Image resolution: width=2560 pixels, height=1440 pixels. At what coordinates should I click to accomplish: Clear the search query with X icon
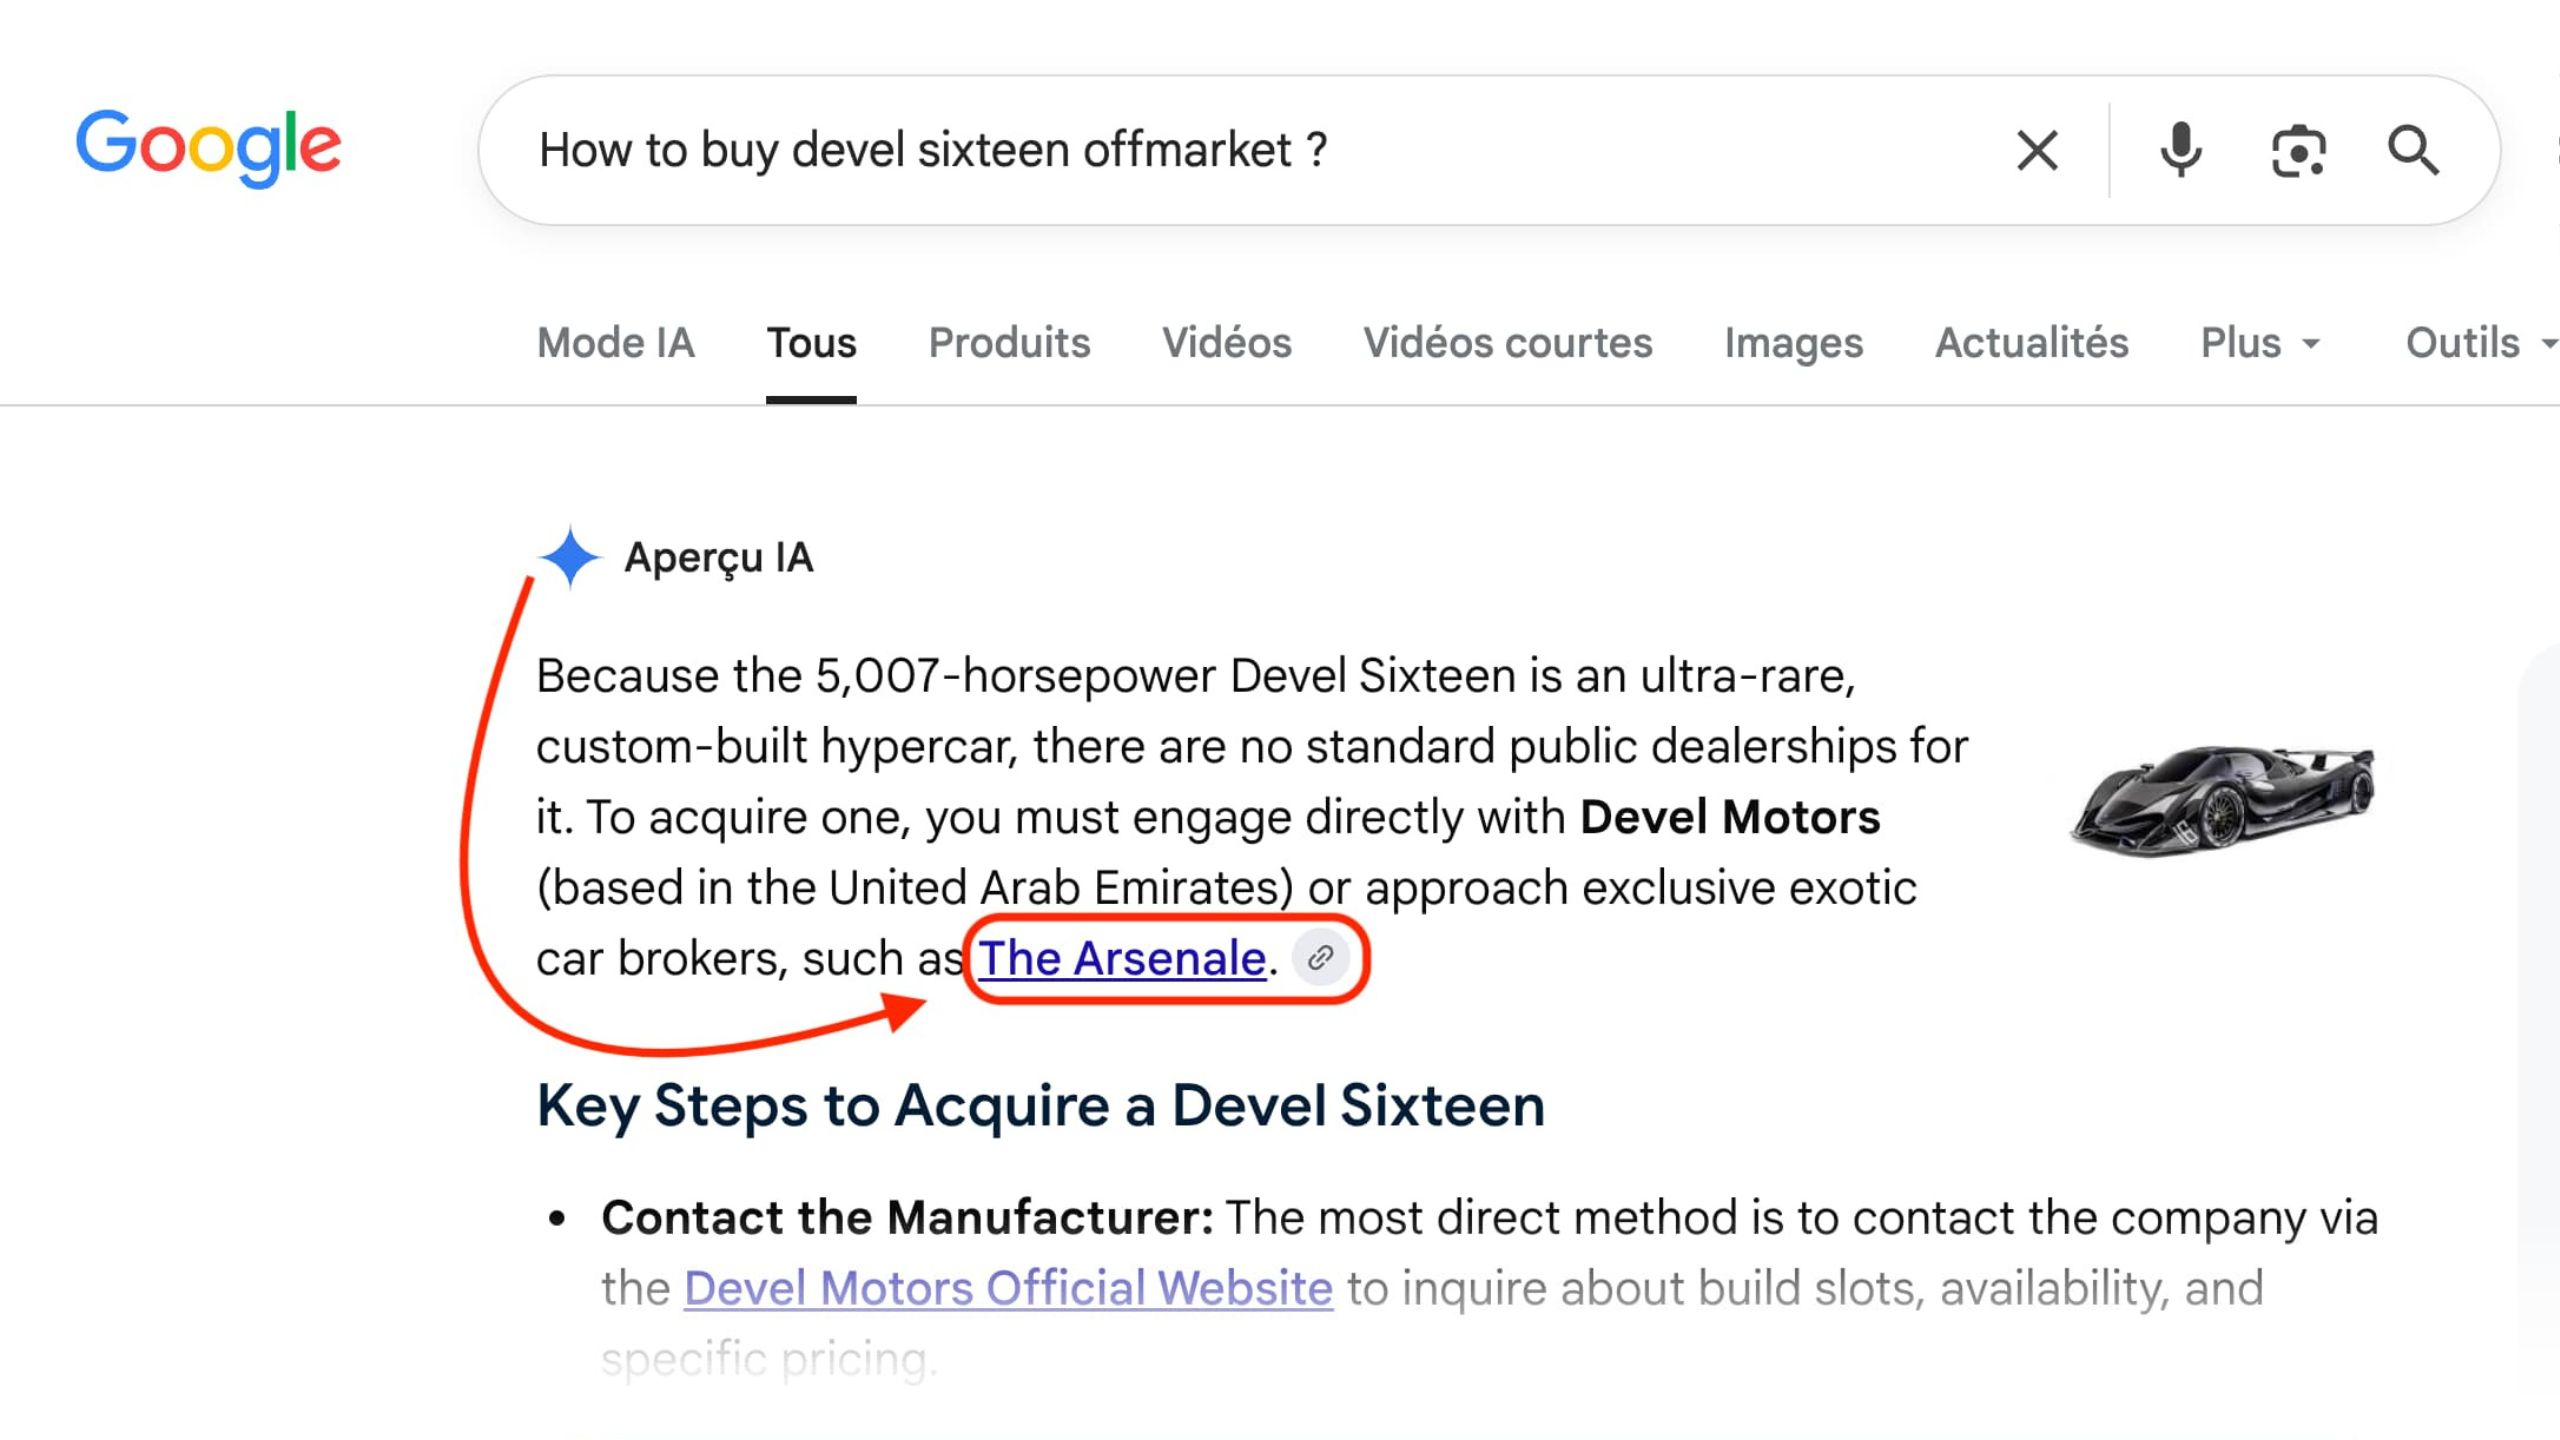point(2037,151)
